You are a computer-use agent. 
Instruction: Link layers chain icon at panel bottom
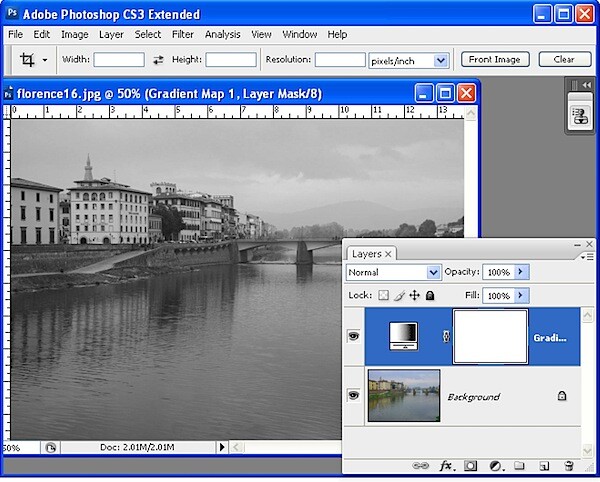[420, 466]
